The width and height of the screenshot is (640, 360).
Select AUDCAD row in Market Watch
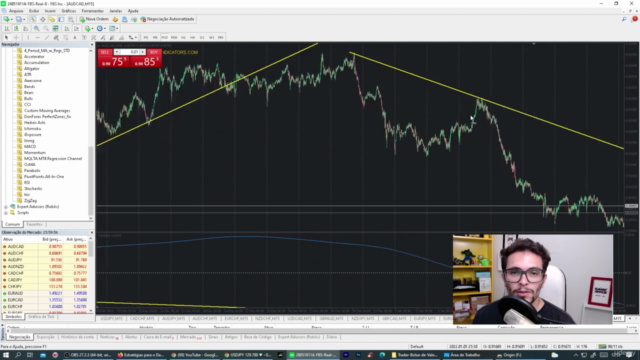(x=45, y=247)
